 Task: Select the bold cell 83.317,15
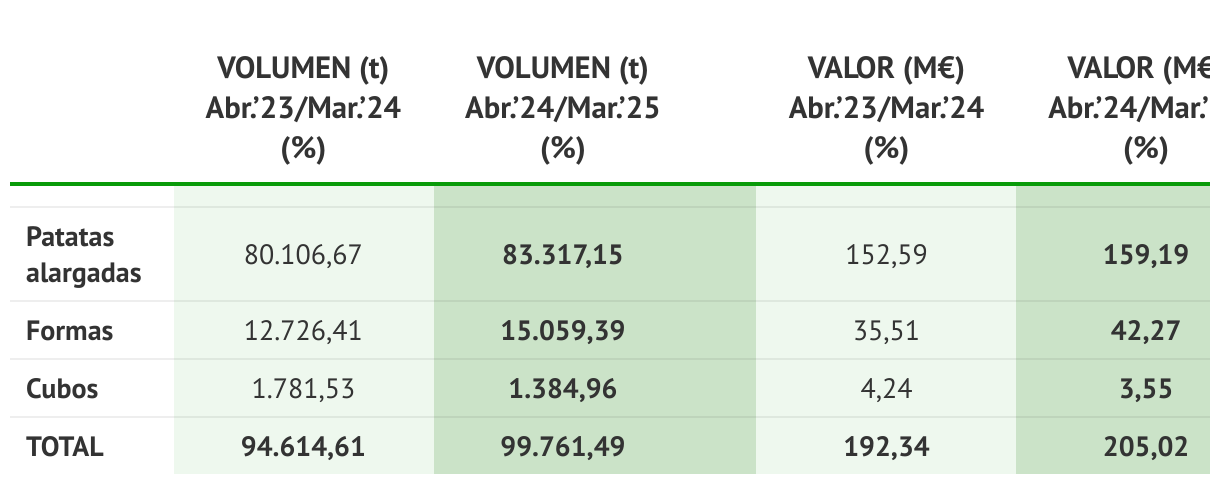tap(562, 254)
